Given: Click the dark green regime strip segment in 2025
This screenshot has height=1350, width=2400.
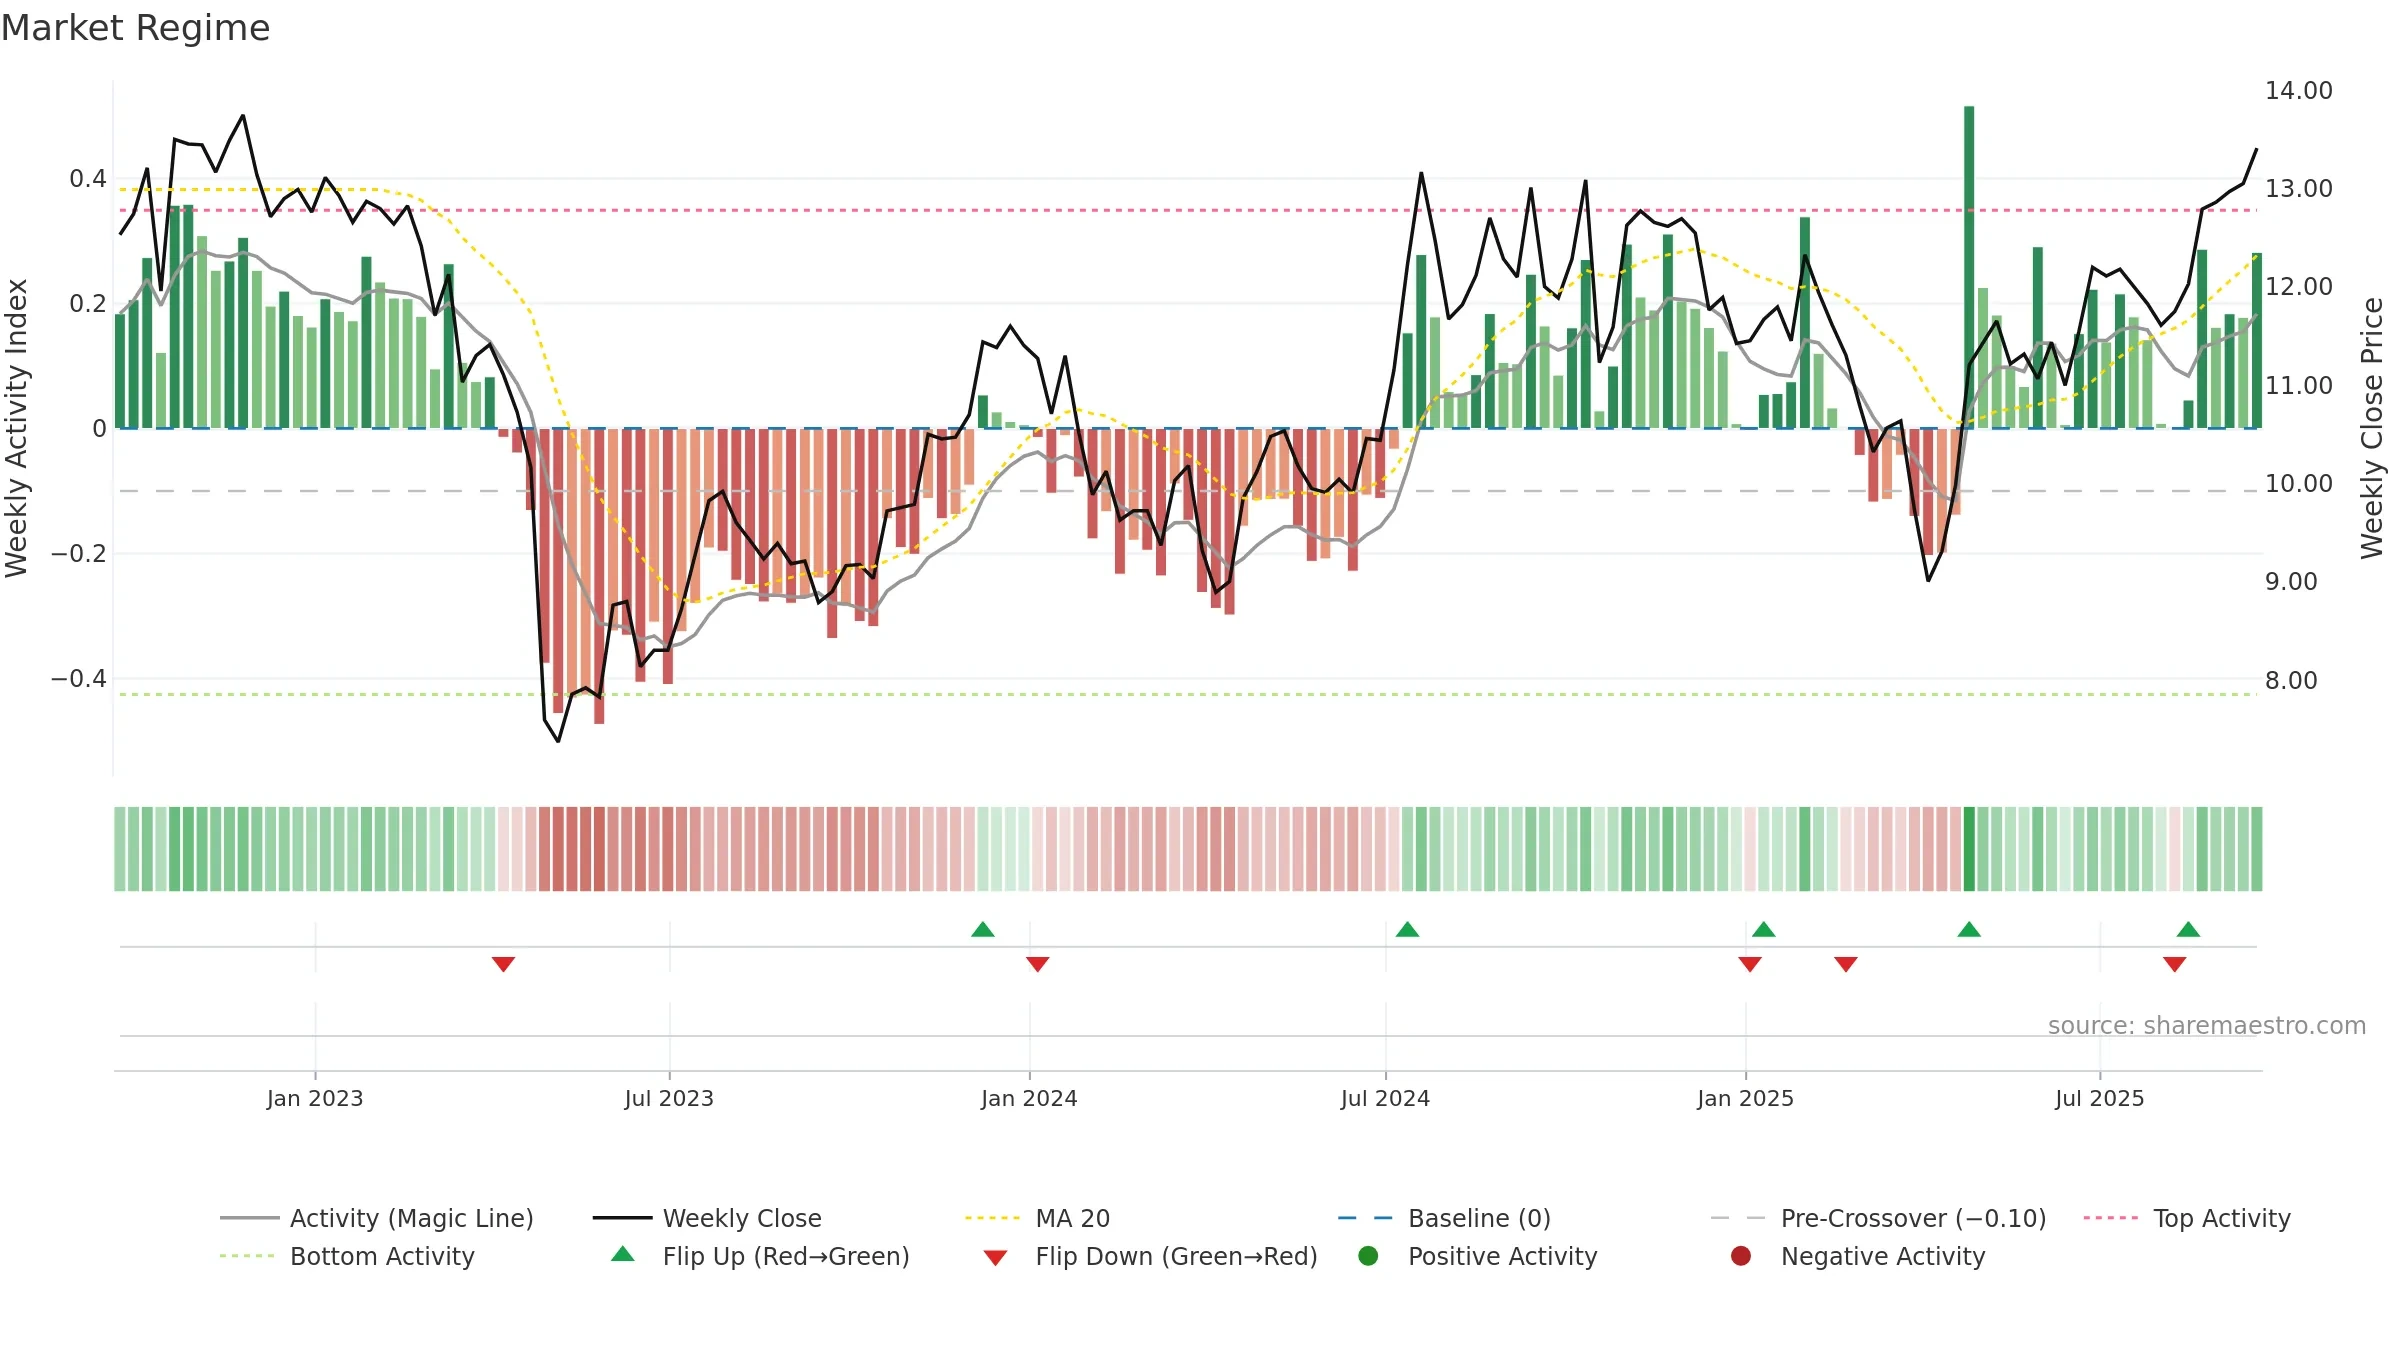Looking at the screenshot, I should (1969, 849).
